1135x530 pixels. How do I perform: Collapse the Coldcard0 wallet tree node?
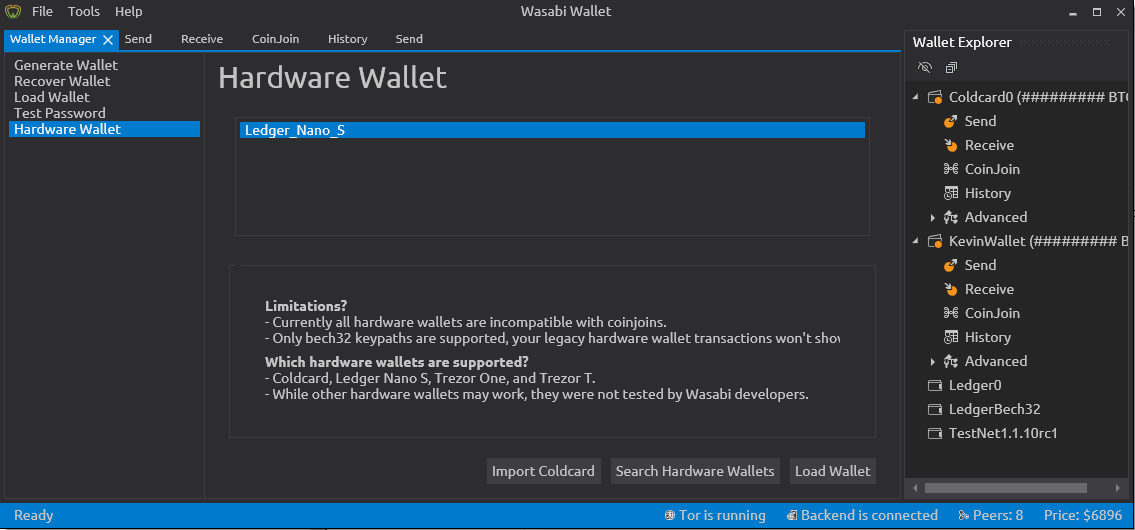pos(915,97)
